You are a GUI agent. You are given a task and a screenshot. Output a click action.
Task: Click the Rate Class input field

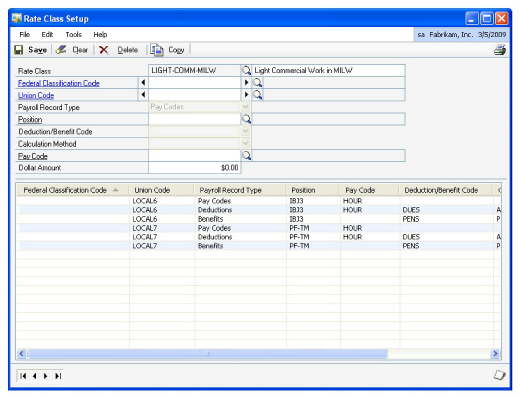tap(195, 70)
